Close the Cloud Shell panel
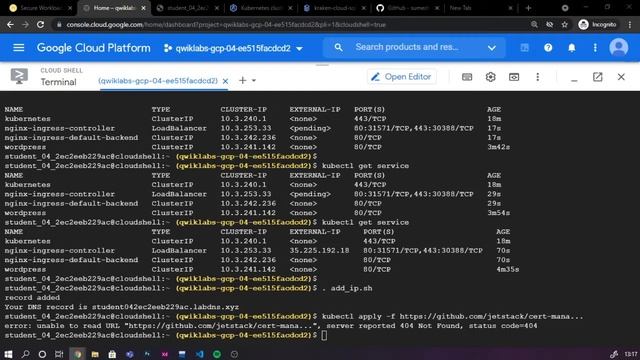Viewport: 640px width, 360px height. (x=621, y=77)
